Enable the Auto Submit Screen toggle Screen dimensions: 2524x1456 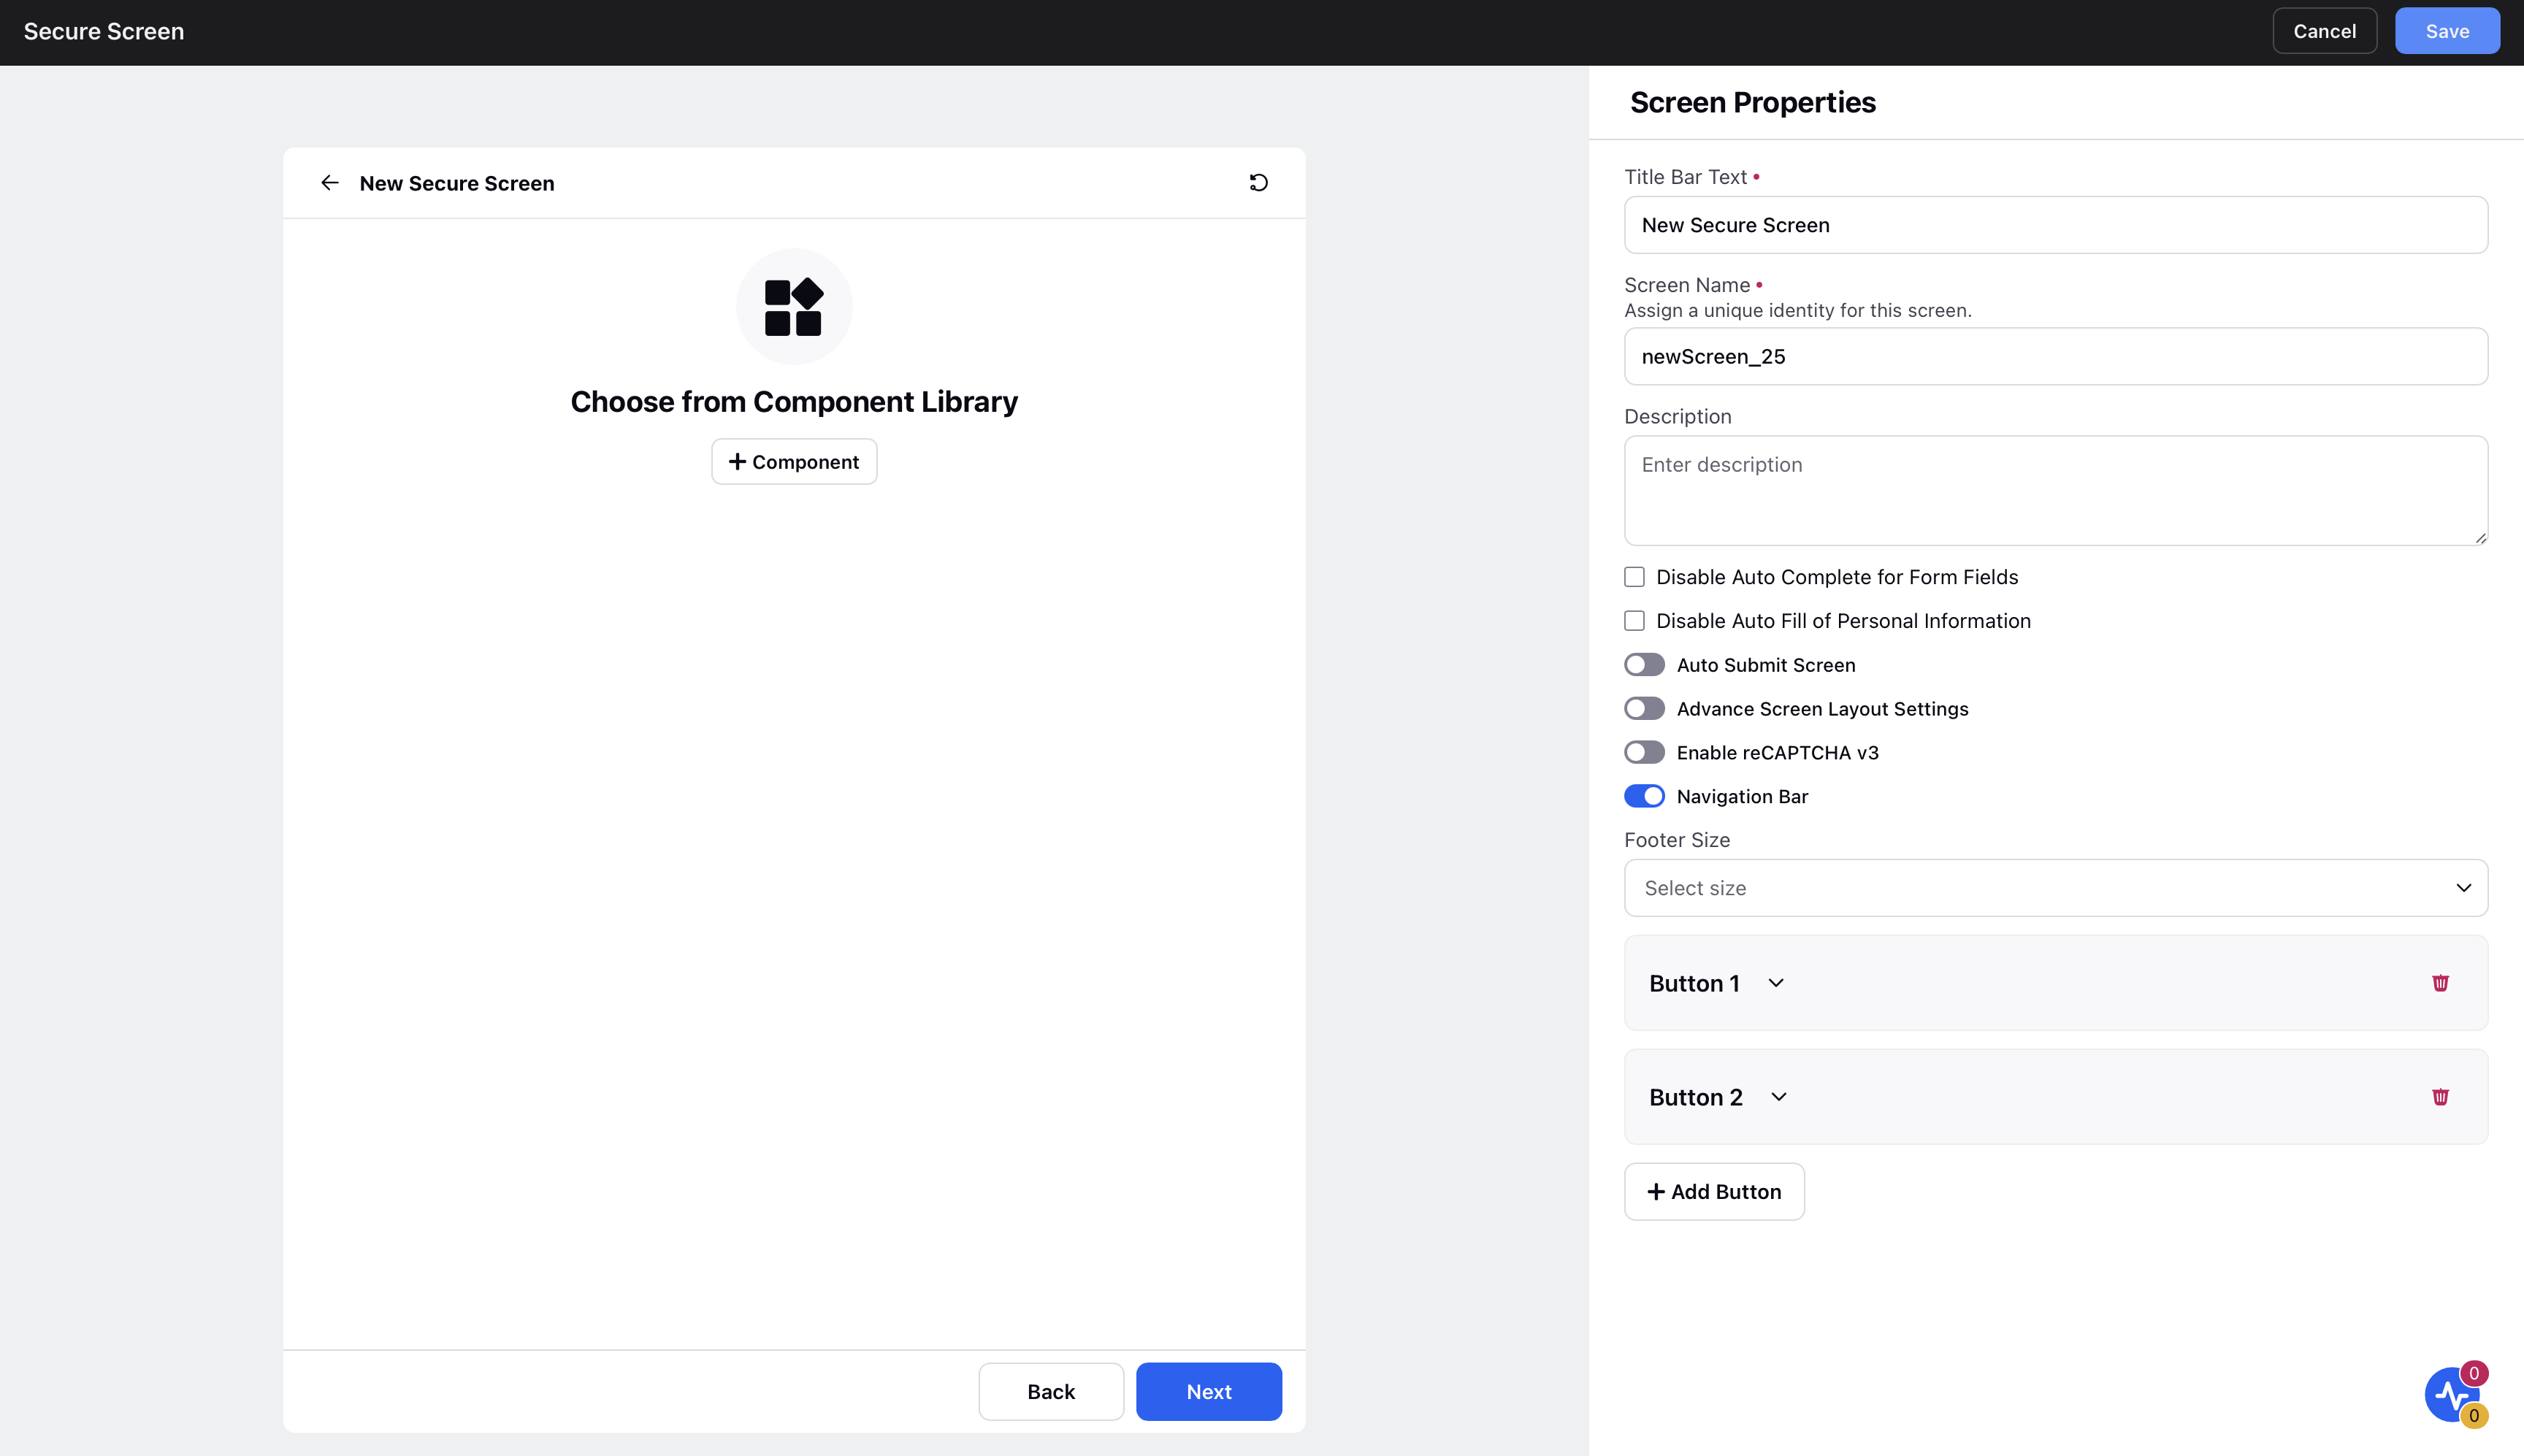[x=1644, y=665]
